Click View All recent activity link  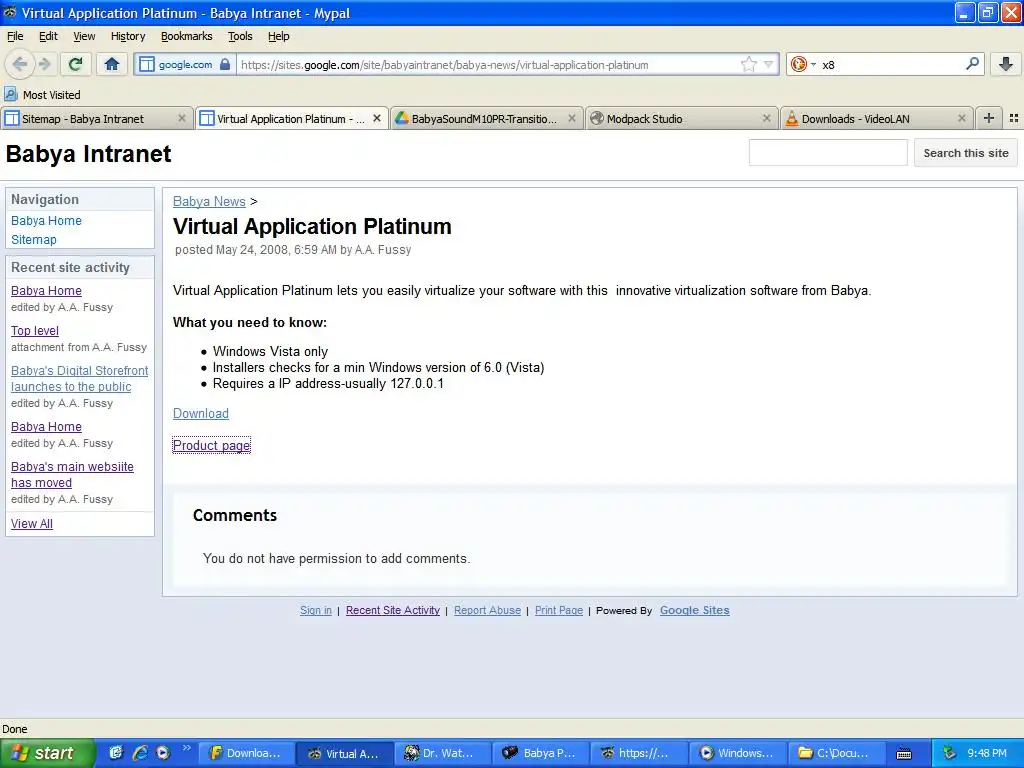[32, 524]
